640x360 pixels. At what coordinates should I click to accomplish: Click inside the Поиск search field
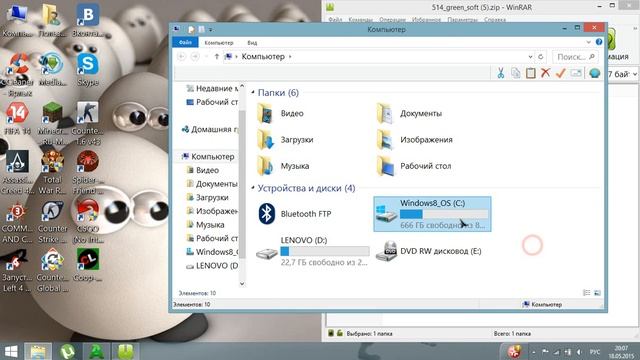pos(575,57)
